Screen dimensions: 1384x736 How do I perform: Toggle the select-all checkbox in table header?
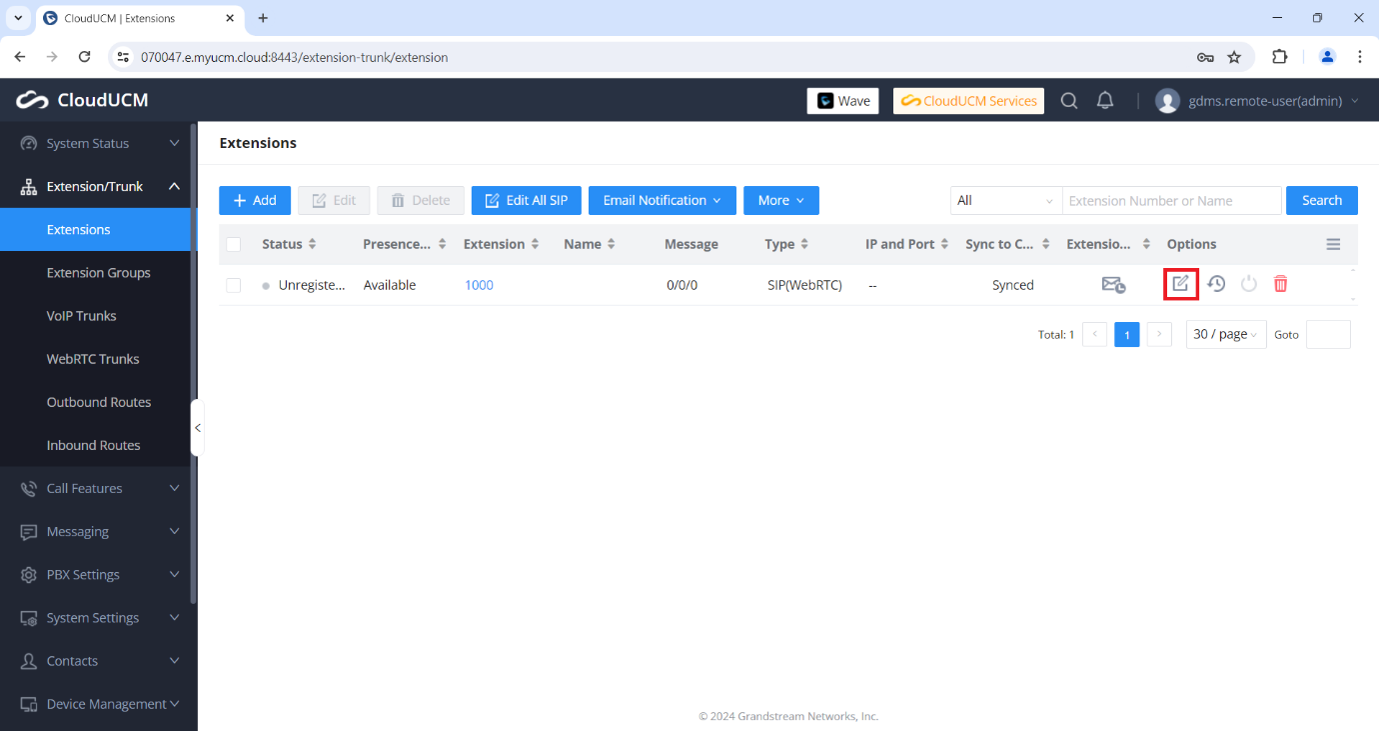click(x=234, y=244)
